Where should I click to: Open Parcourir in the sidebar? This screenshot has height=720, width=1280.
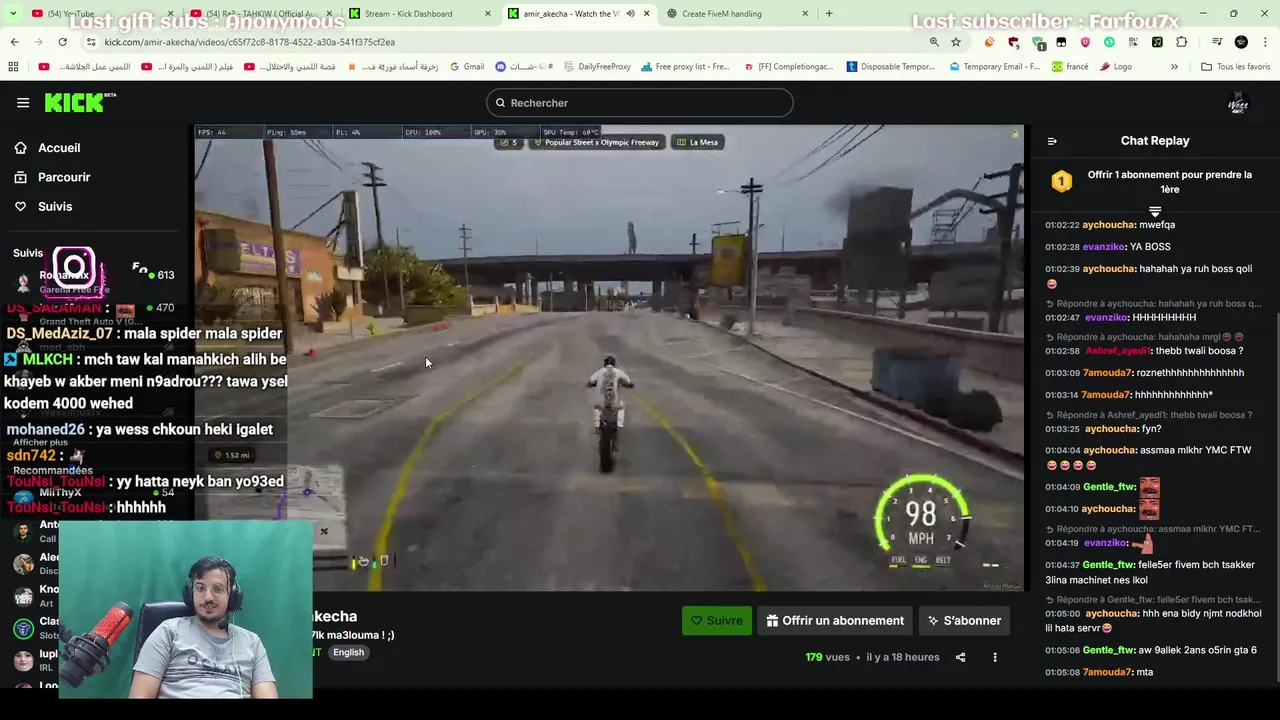click(52, 177)
